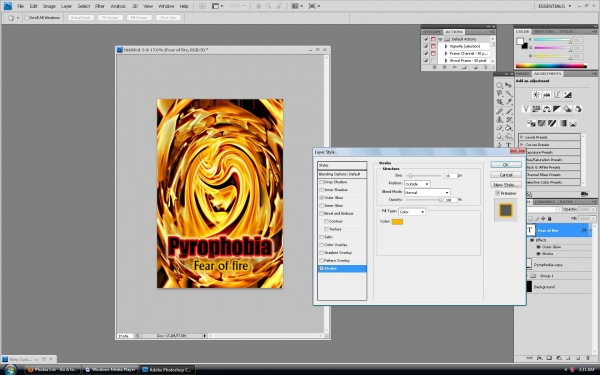The width and height of the screenshot is (600, 375).
Task: Toggle the Preview checkbox in Layer Style
Action: coord(498,193)
